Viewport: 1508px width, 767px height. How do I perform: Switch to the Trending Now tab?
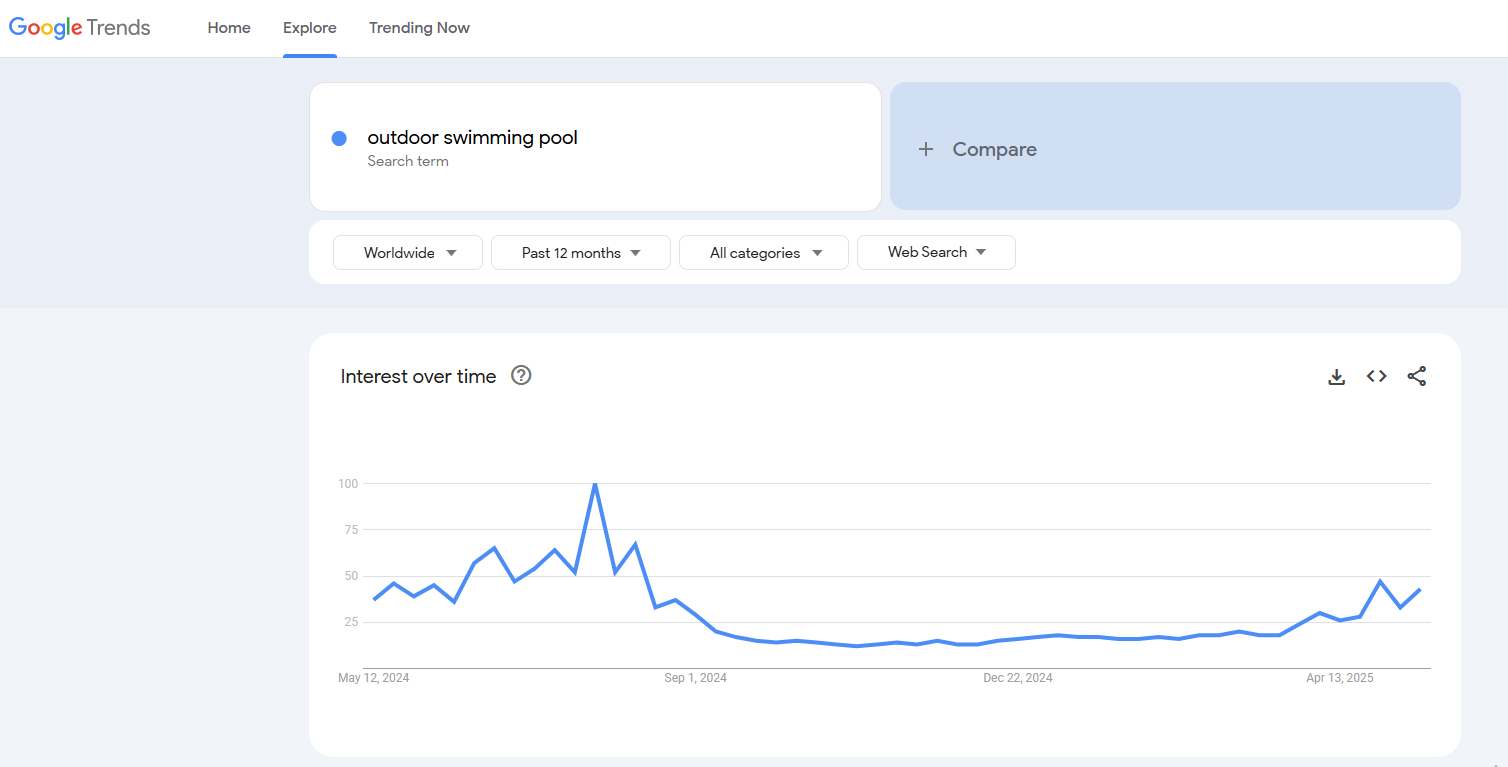point(419,28)
